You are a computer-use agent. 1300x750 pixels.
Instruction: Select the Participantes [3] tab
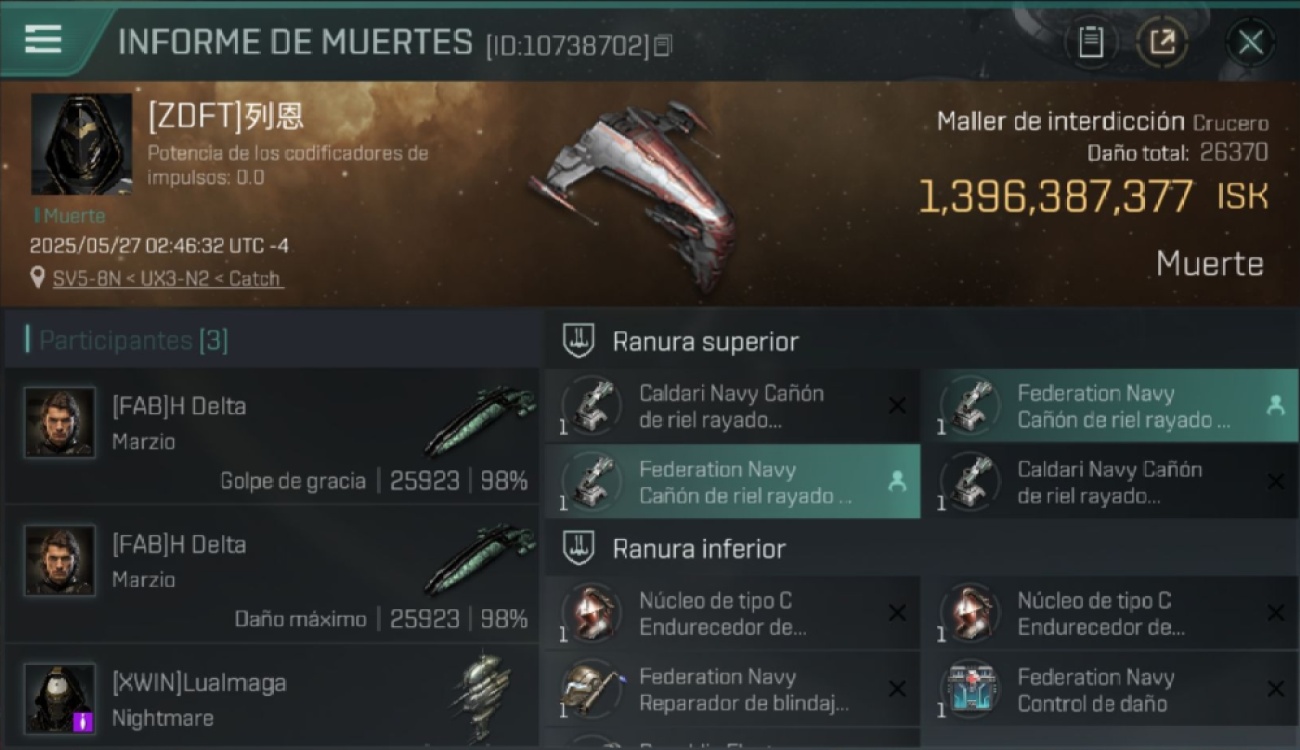[132, 340]
